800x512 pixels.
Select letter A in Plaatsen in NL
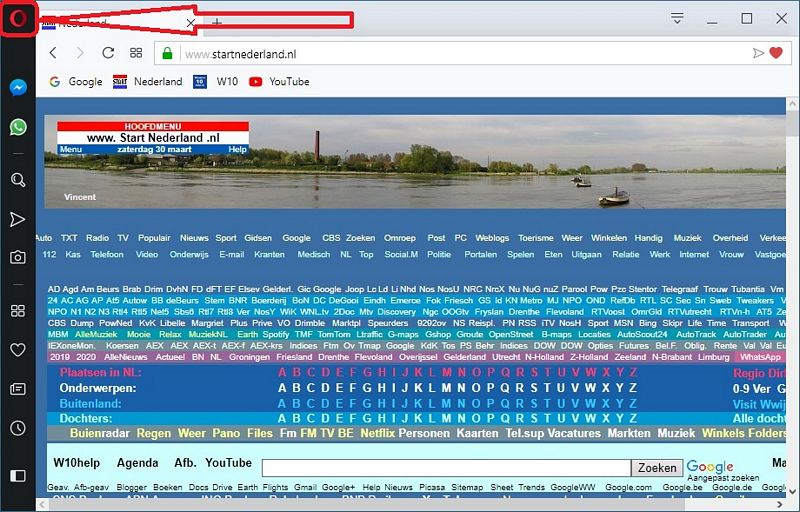[282, 373]
